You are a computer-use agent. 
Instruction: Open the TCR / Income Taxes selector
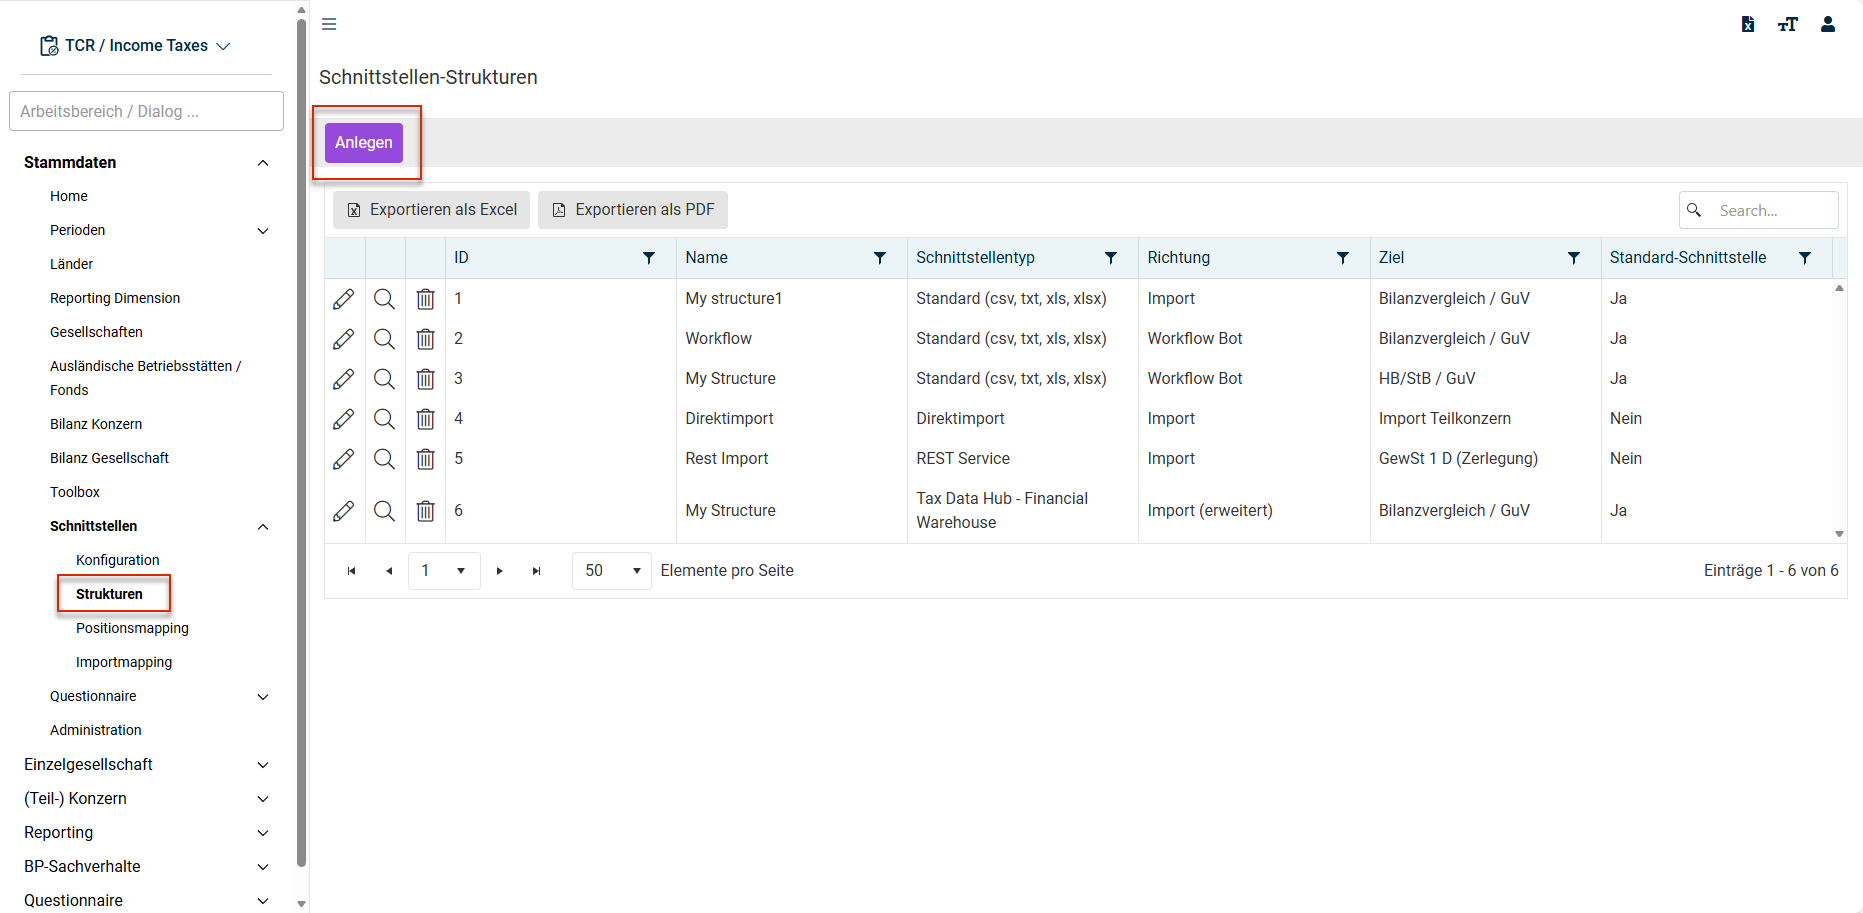click(x=135, y=46)
